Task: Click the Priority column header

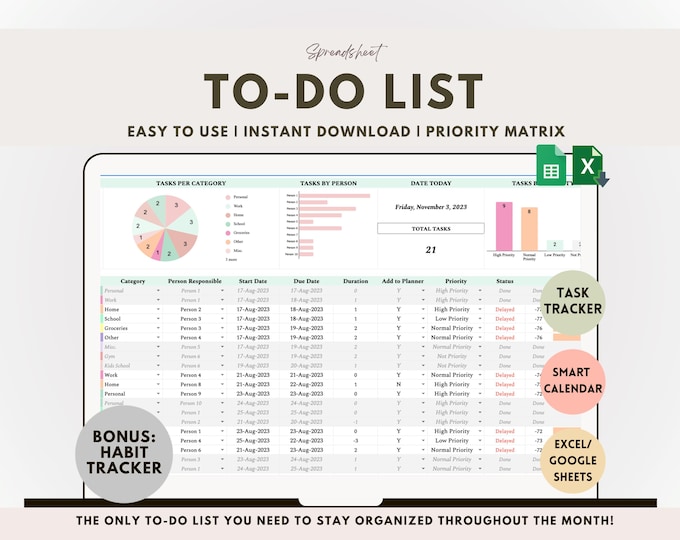Action: pyautogui.click(x=456, y=281)
